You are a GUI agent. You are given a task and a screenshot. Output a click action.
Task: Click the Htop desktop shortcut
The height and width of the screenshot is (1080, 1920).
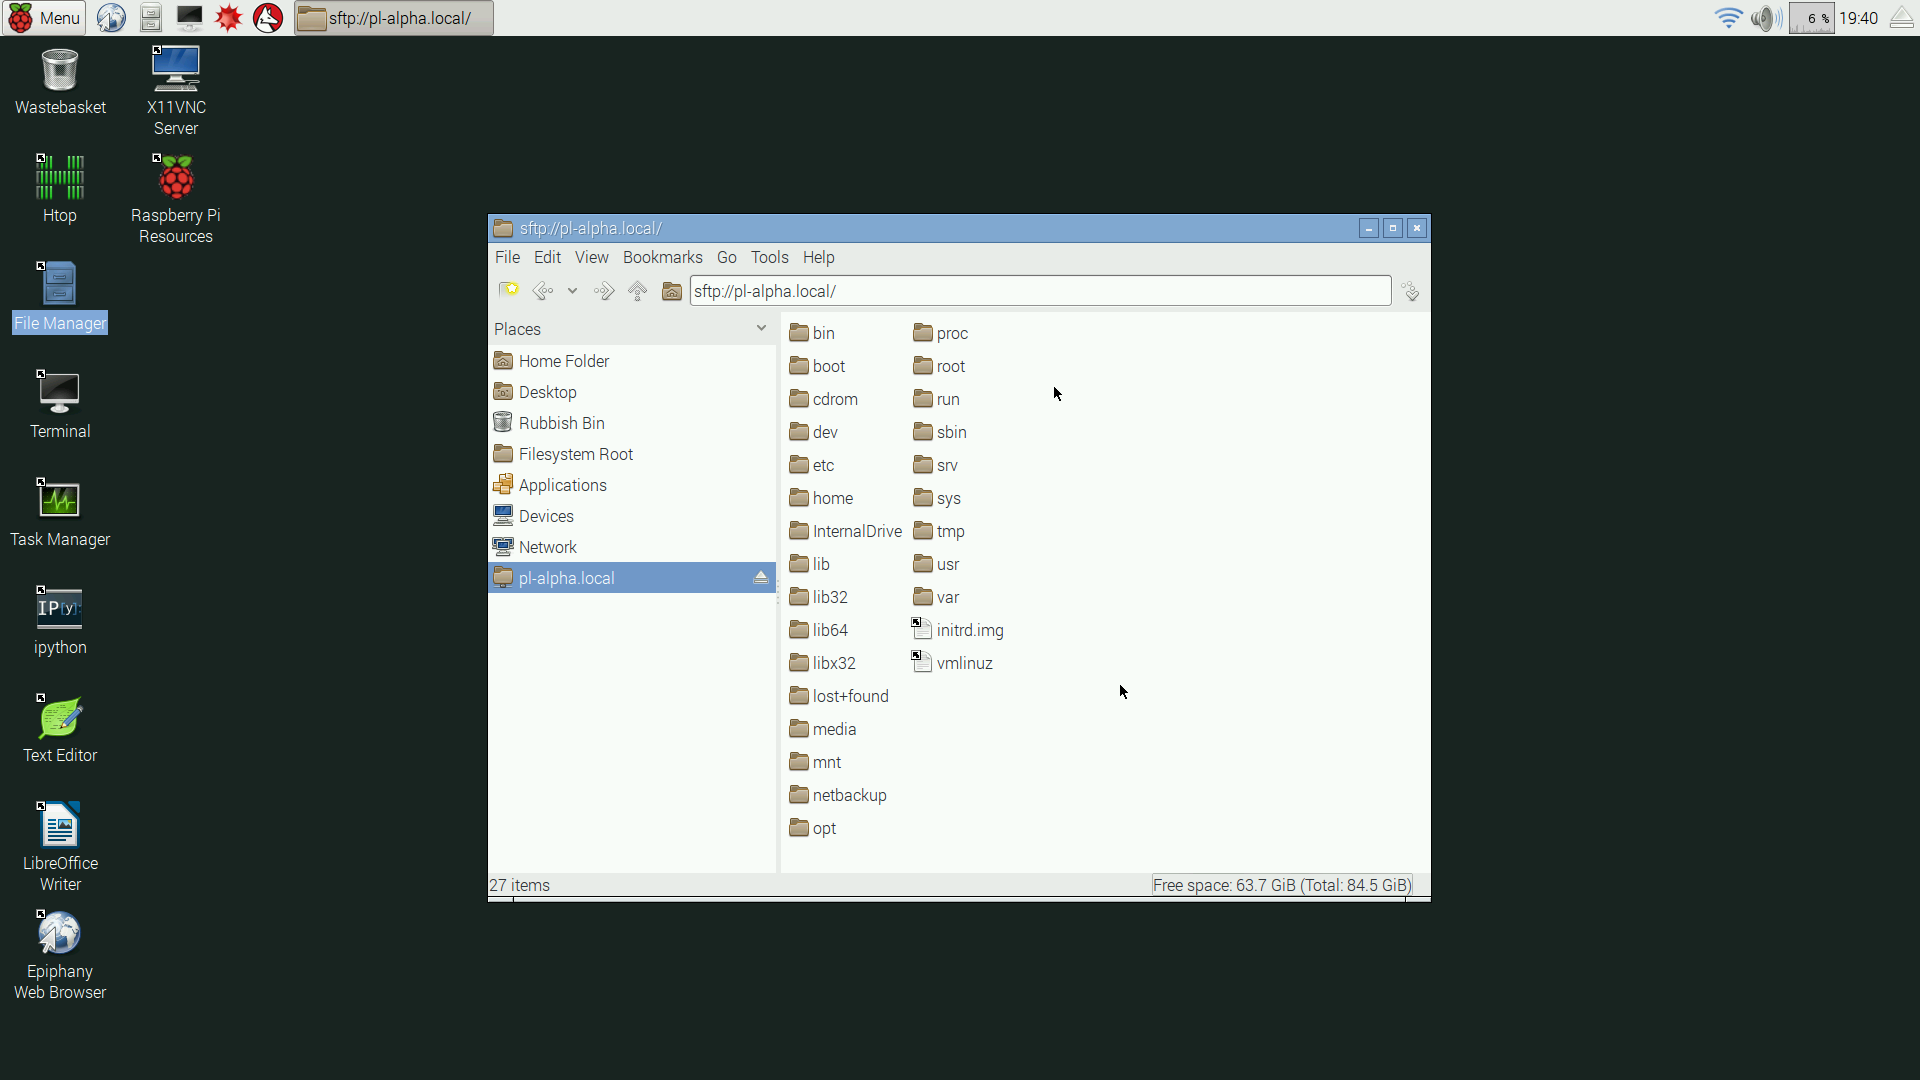click(x=60, y=188)
